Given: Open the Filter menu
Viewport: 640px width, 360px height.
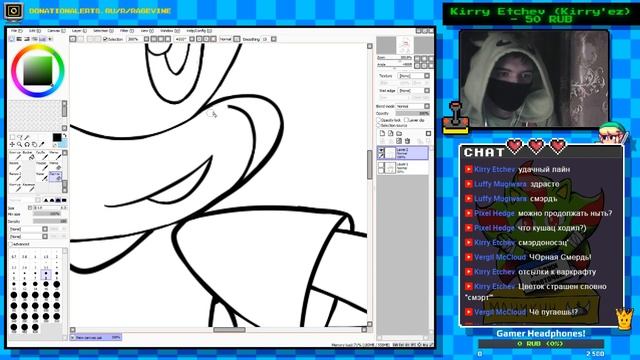Looking at the screenshot, I should pos(127,31).
